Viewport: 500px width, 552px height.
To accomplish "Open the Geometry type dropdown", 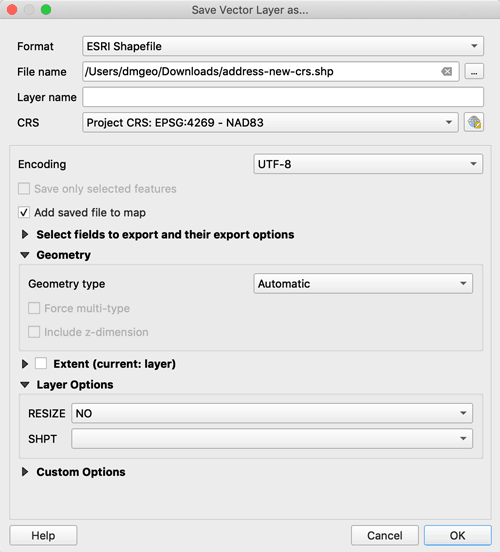I will 363,284.
